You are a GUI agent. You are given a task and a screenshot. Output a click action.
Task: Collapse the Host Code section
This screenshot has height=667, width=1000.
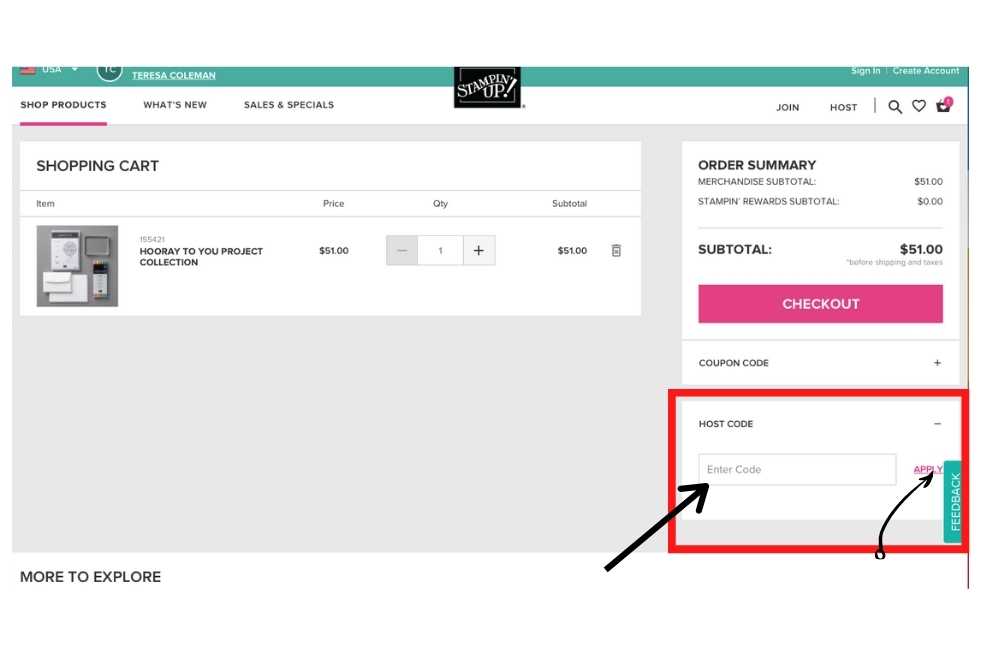click(x=937, y=424)
